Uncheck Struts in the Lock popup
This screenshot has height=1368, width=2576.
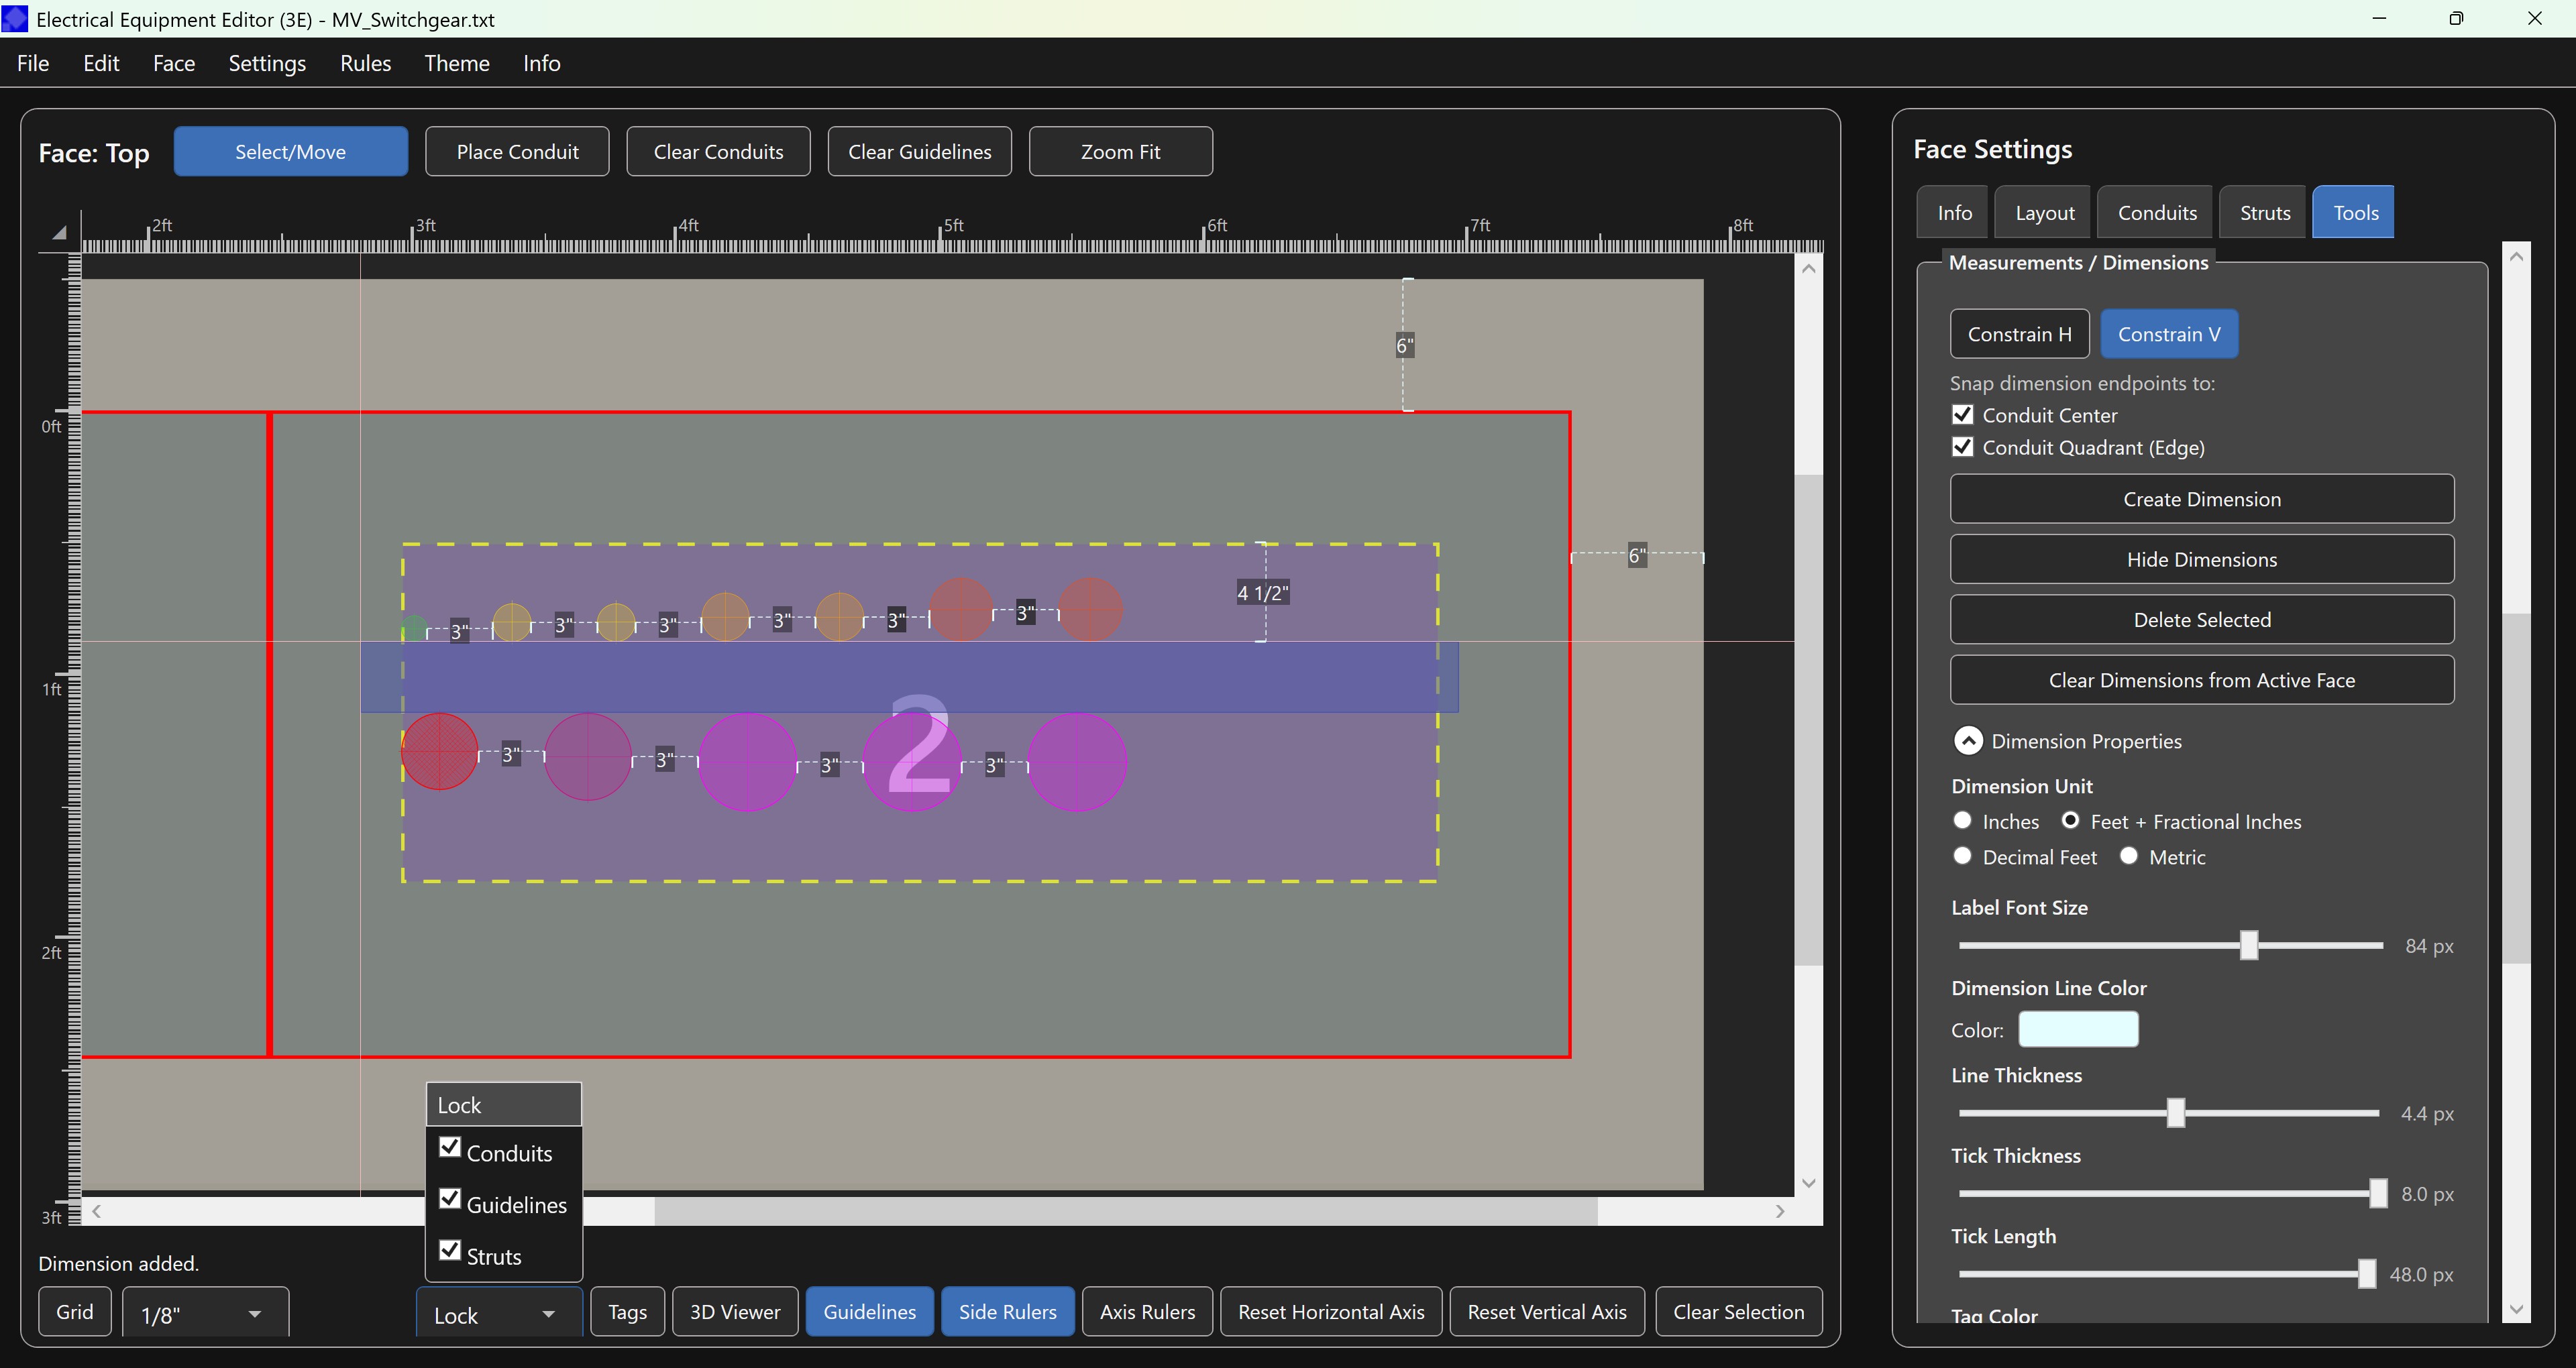(x=450, y=1251)
